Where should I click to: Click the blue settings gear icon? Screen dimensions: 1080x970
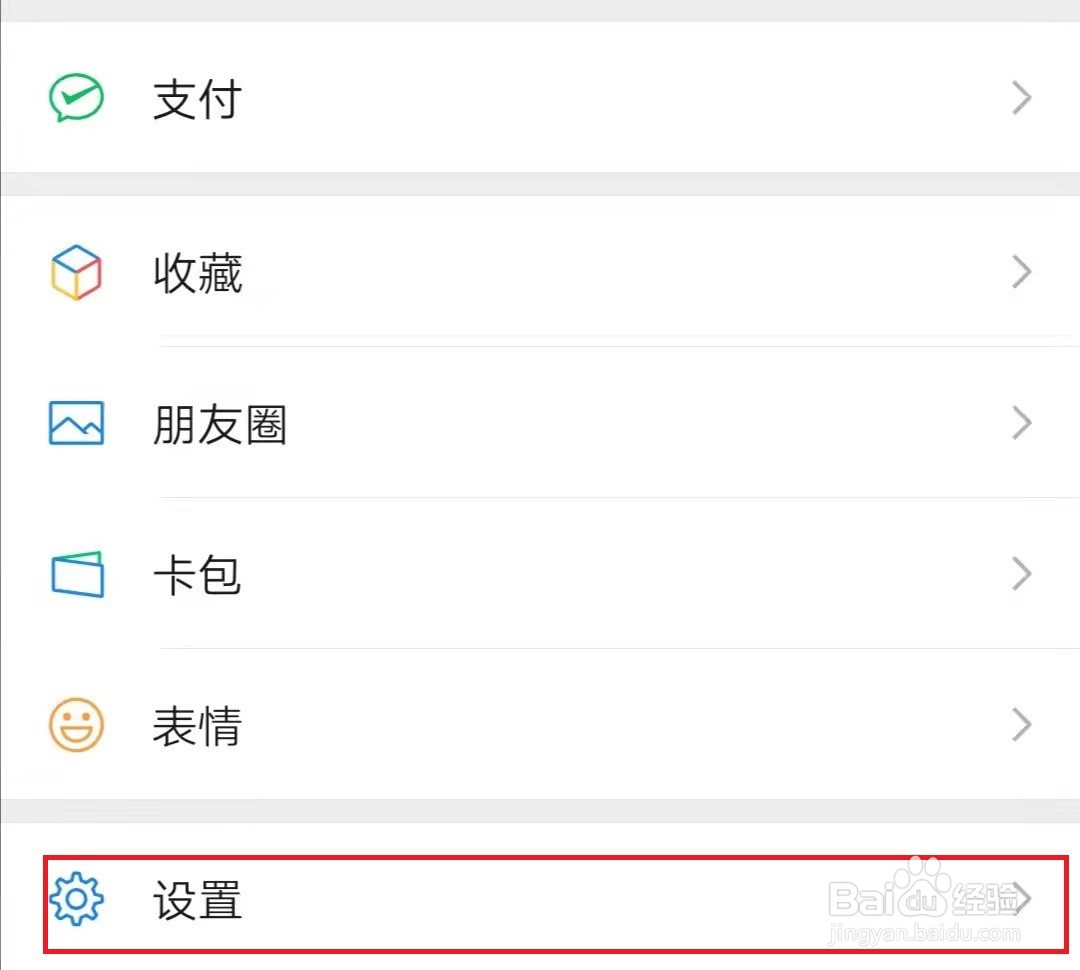(76, 898)
